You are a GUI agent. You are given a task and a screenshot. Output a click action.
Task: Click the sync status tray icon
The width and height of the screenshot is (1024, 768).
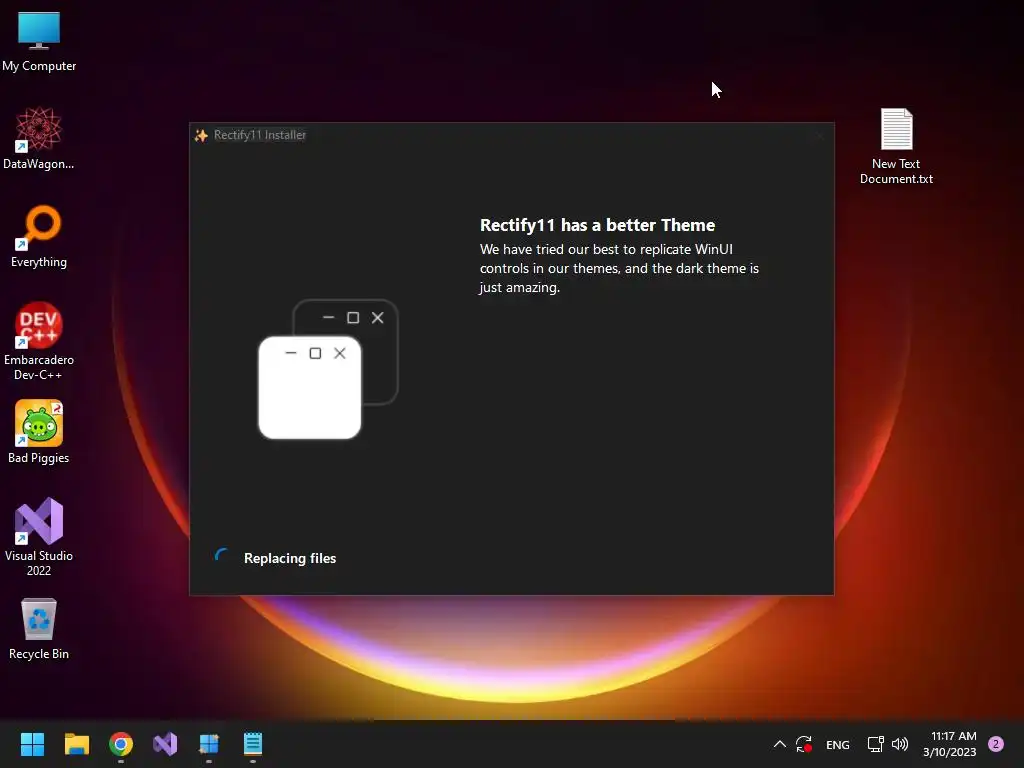click(804, 744)
